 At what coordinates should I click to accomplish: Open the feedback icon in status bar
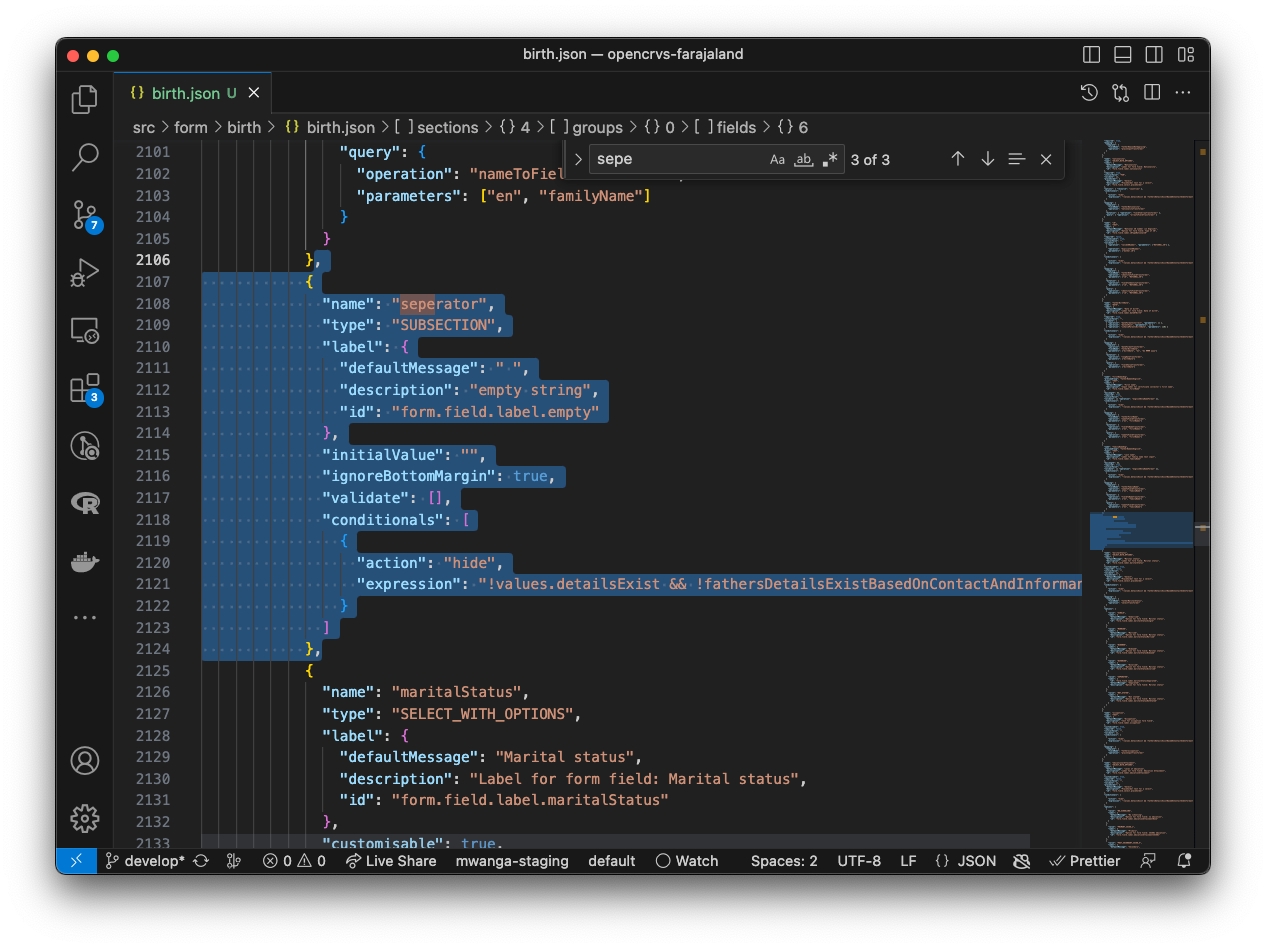1148,861
